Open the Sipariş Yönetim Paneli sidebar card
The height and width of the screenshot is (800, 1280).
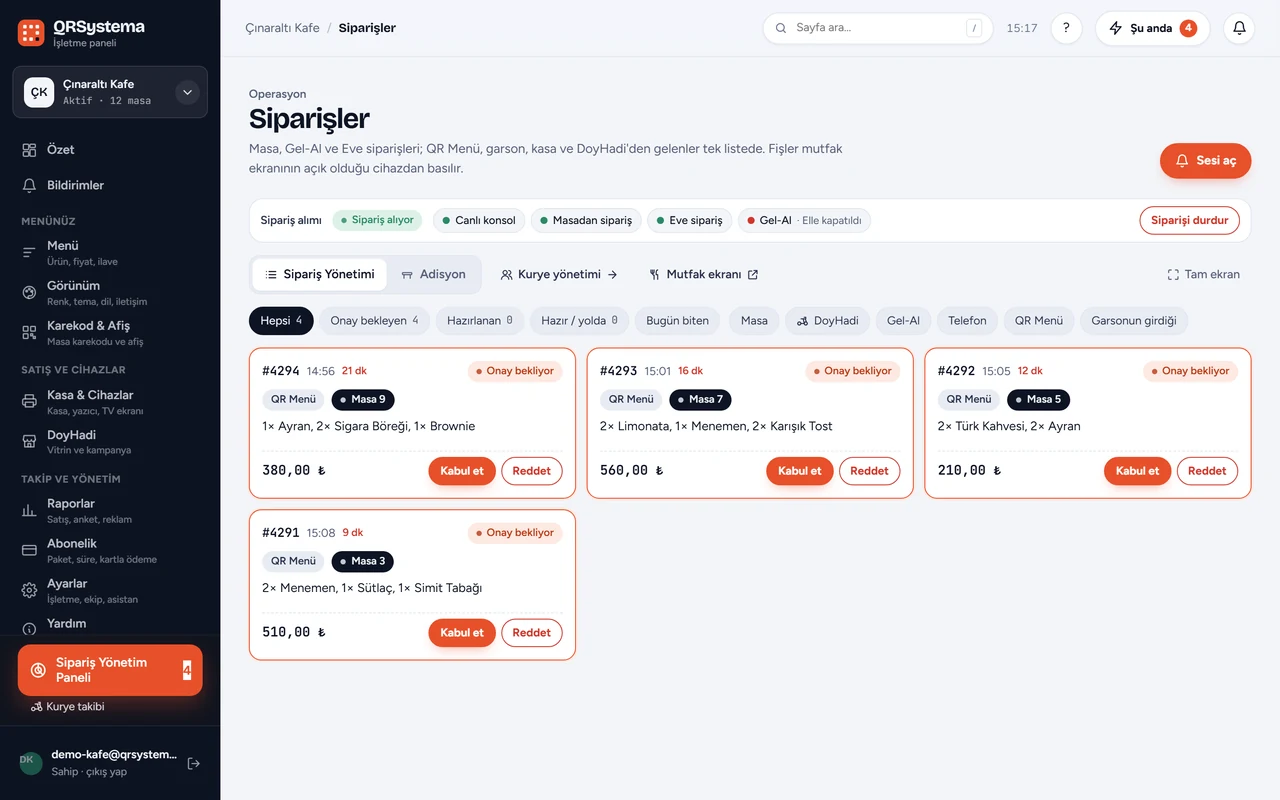[x=110, y=670]
